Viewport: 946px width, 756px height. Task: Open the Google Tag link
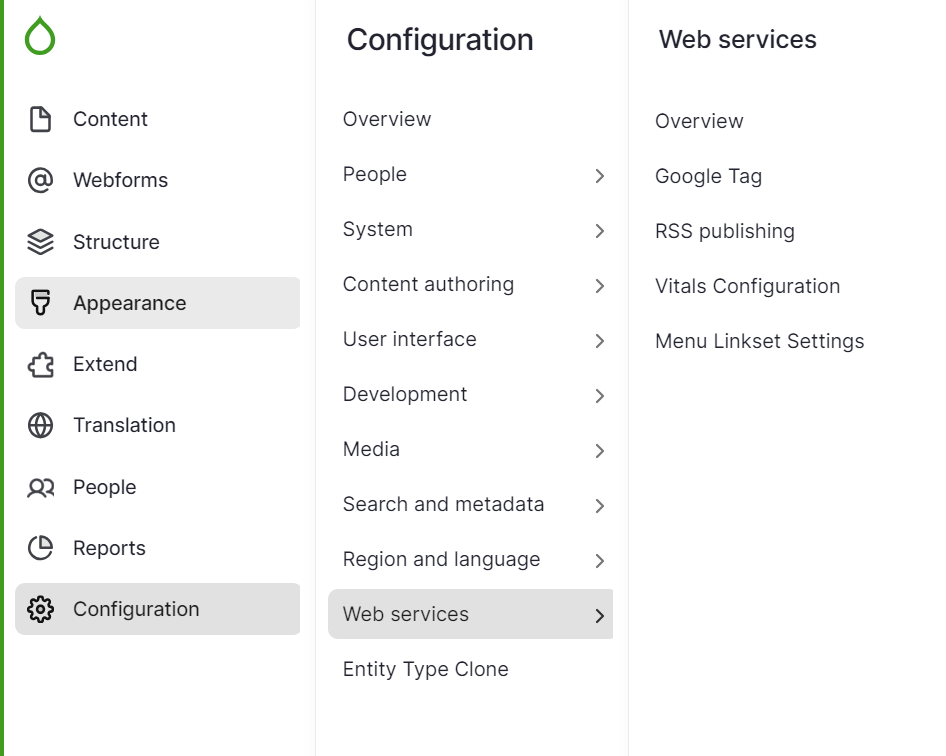pos(708,176)
